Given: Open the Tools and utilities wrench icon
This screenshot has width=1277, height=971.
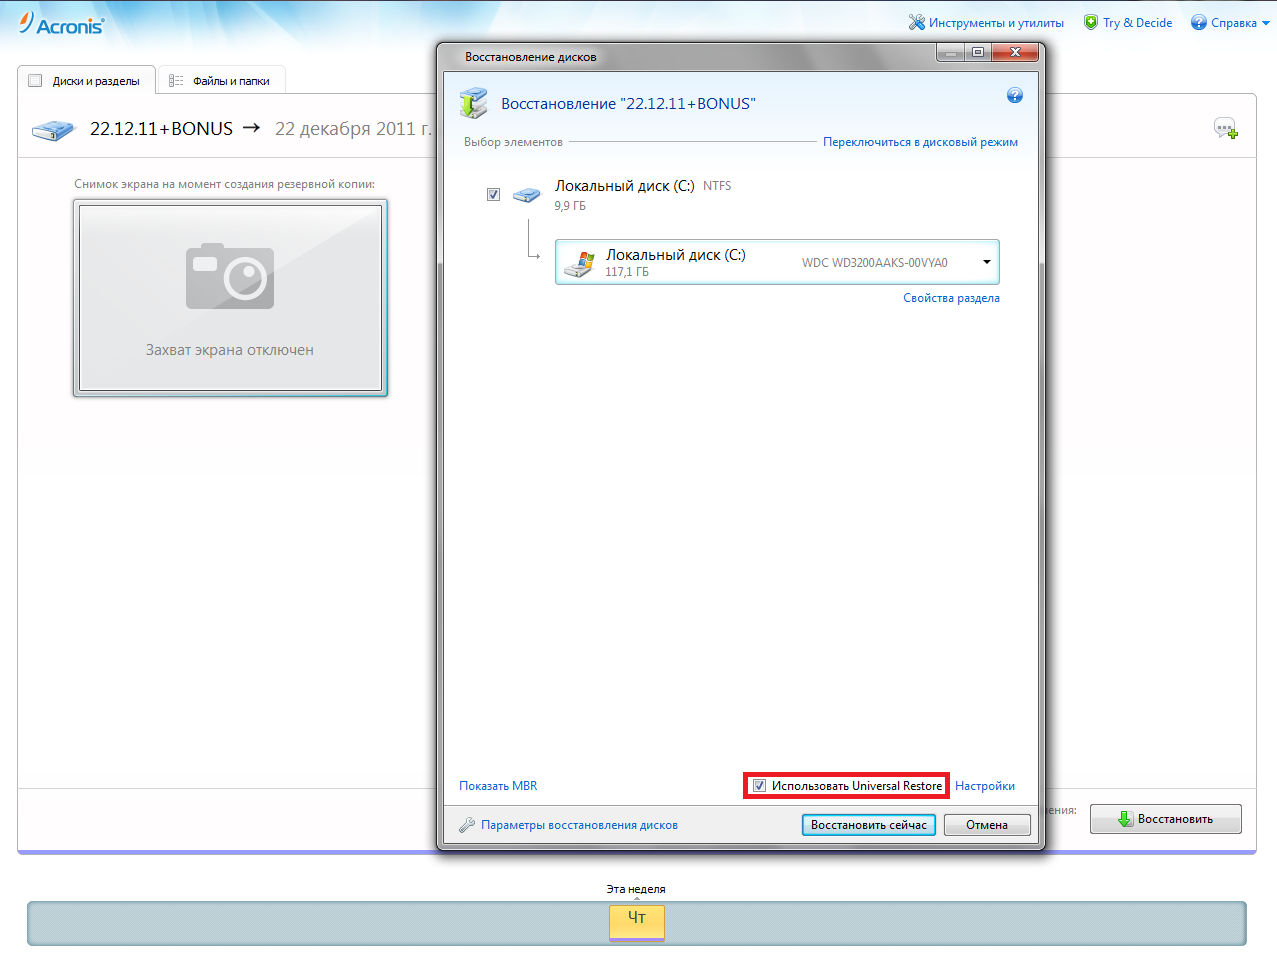Looking at the screenshot, I should (916, 22).
